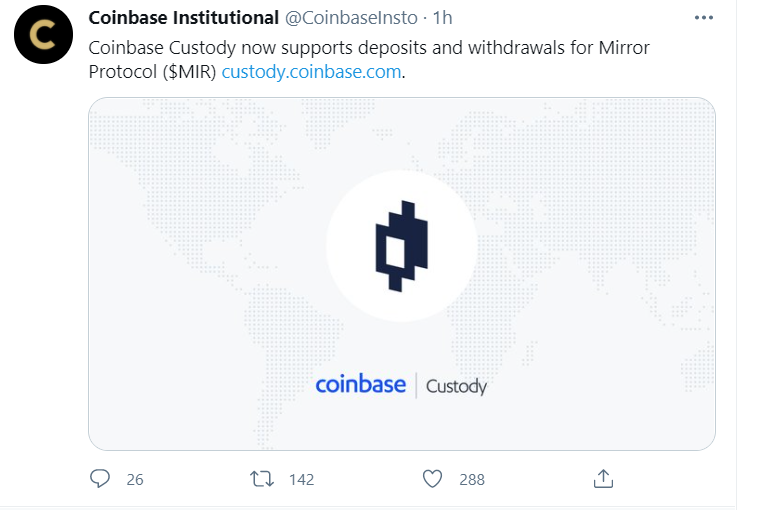Click the 1h tweet timestamp
The image size is (770, 510).
(442, 18)
